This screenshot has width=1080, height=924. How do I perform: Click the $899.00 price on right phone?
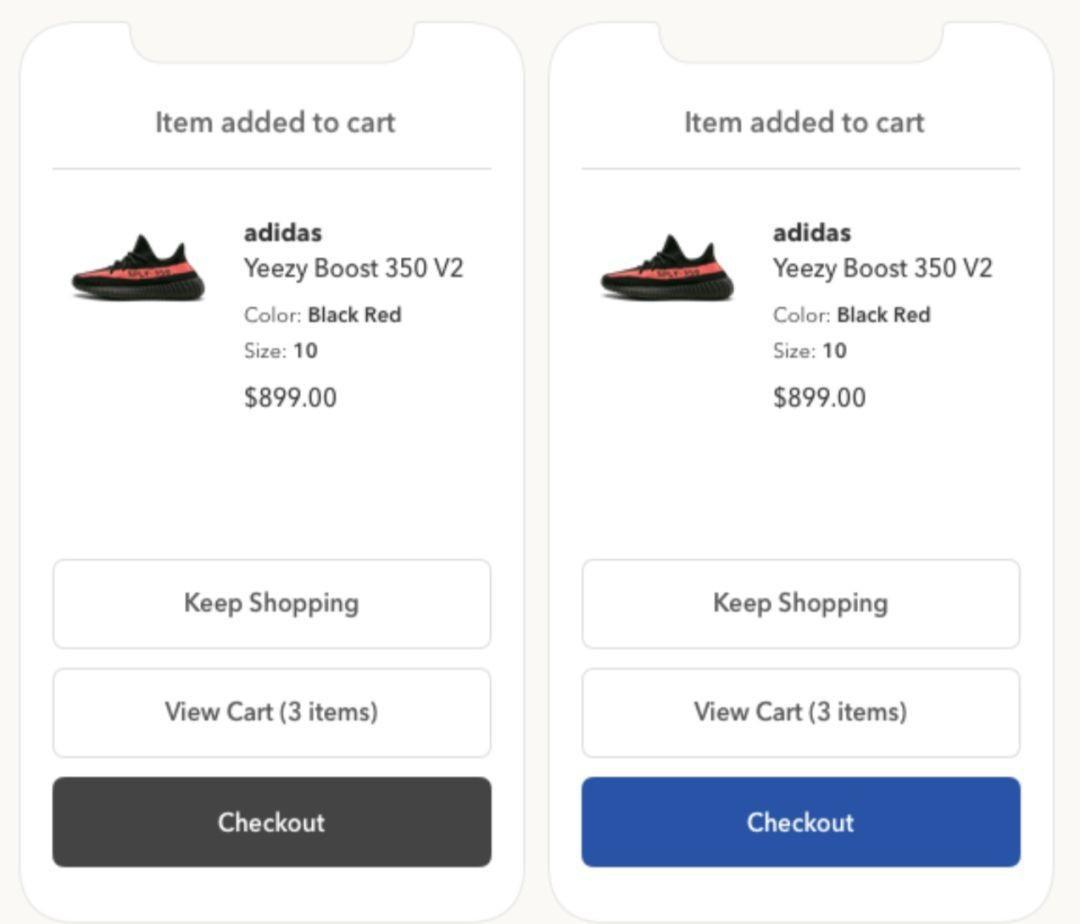pyautogui.click(x=819, y=397)
